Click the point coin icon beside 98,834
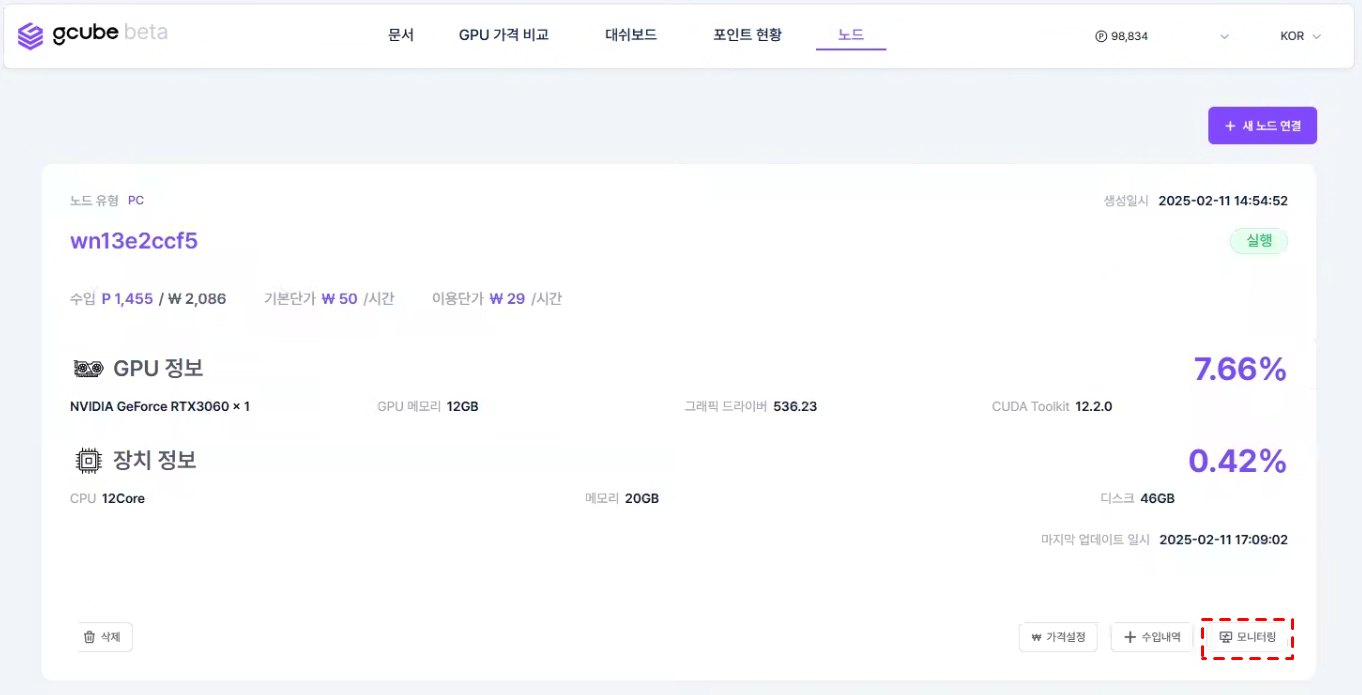 (1101, 36)
